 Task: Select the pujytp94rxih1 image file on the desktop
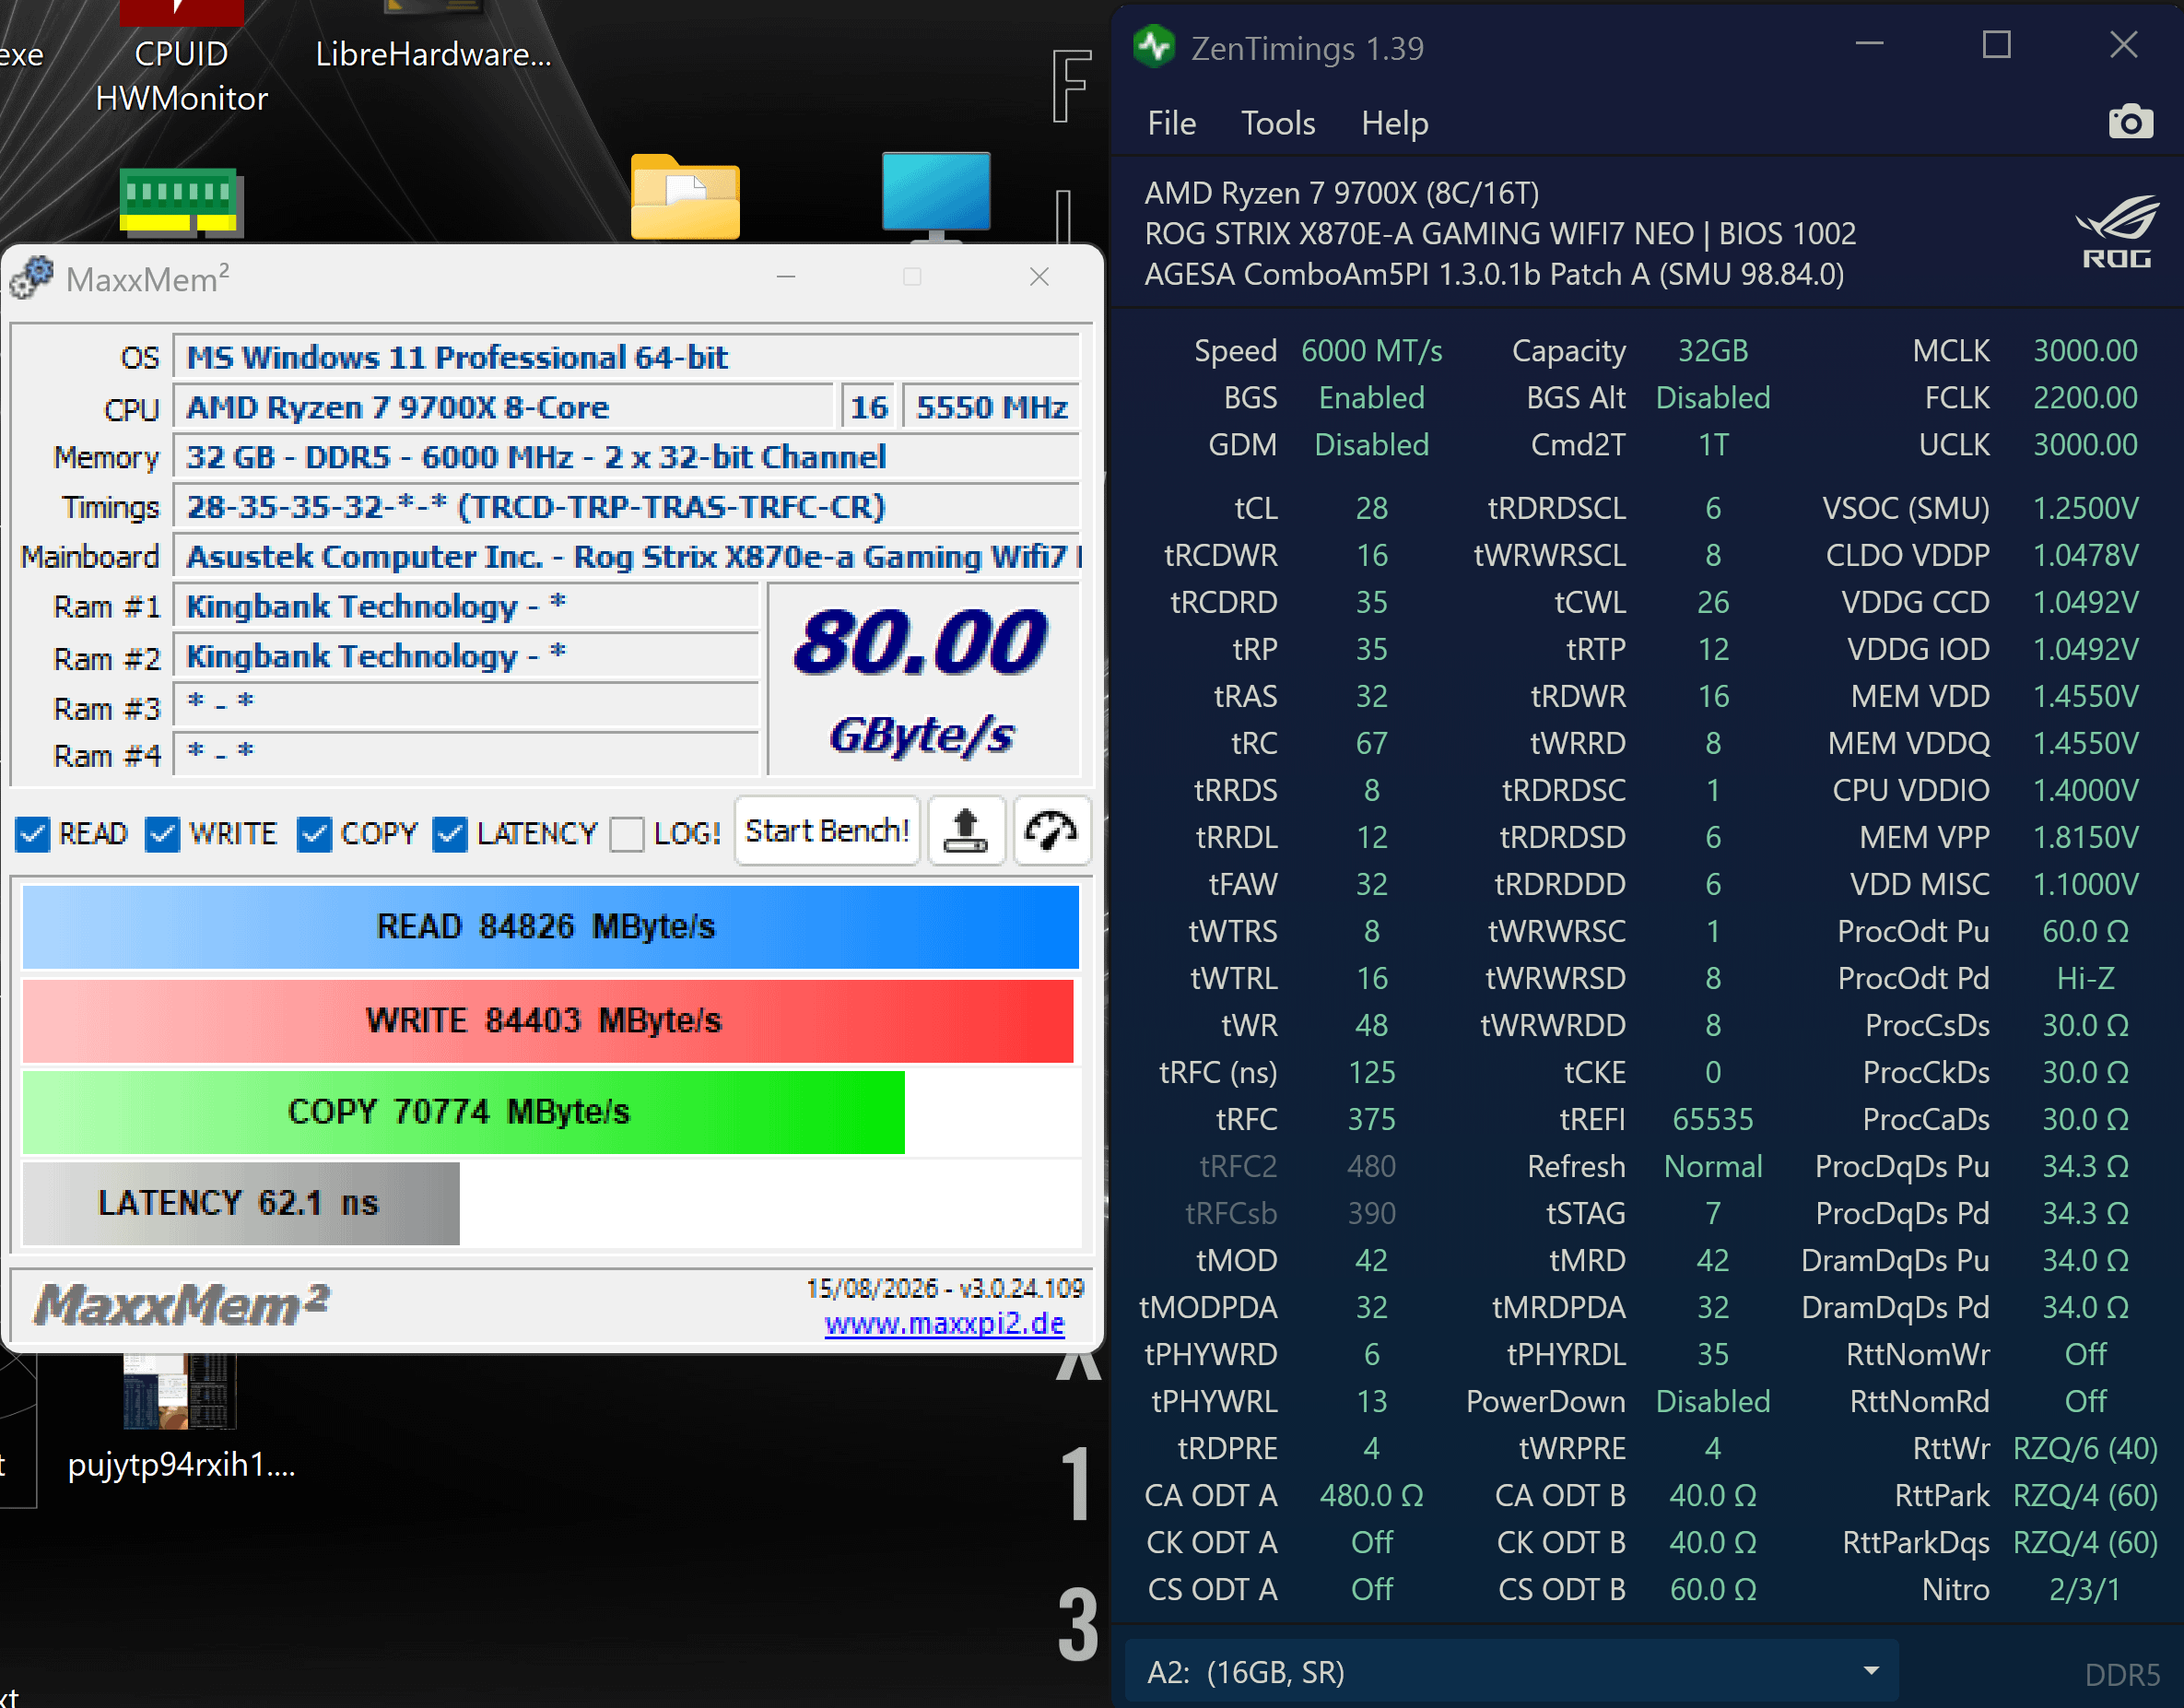[x=181, y=1419]
